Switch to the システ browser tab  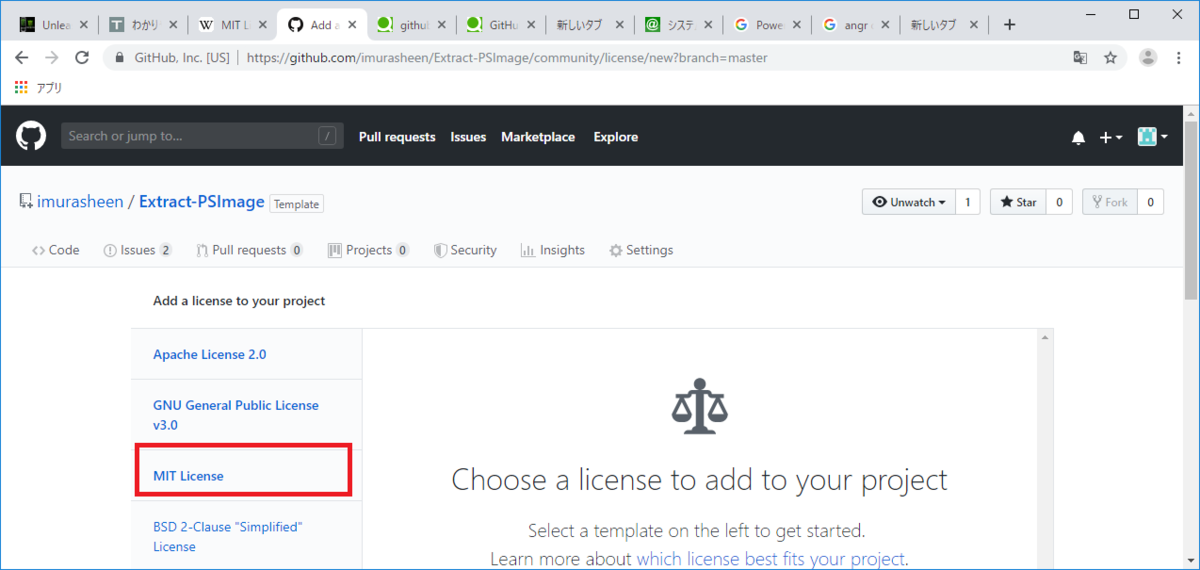pyautogui.click(x=680, y=24)
